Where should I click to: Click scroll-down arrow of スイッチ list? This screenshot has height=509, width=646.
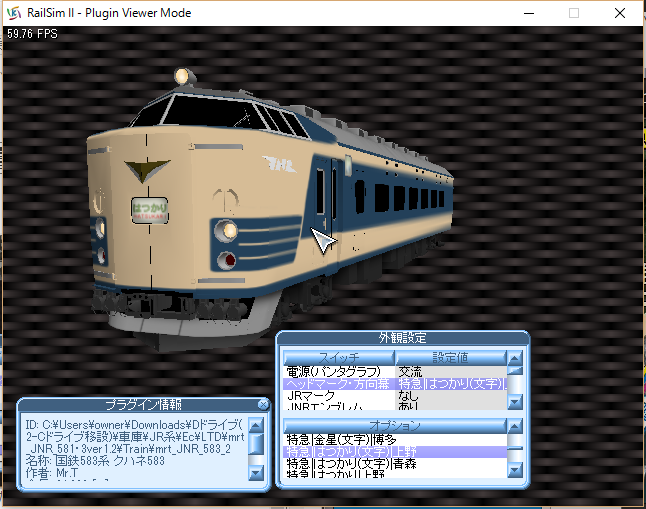(515, 401)
